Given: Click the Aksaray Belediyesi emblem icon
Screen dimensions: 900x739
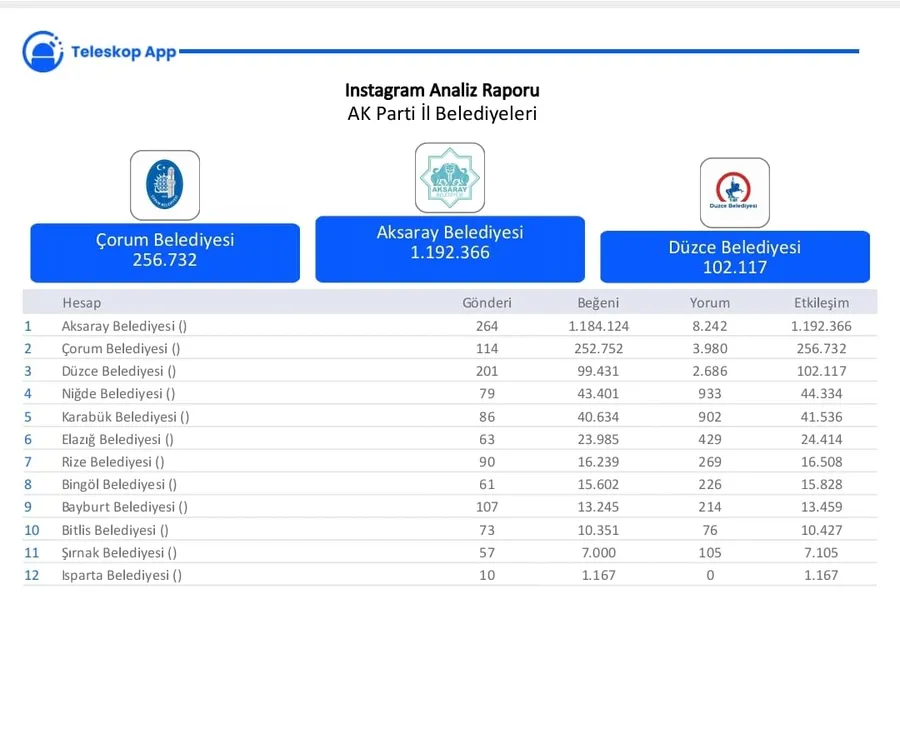Looking at the screenshot, I should 450,178.
